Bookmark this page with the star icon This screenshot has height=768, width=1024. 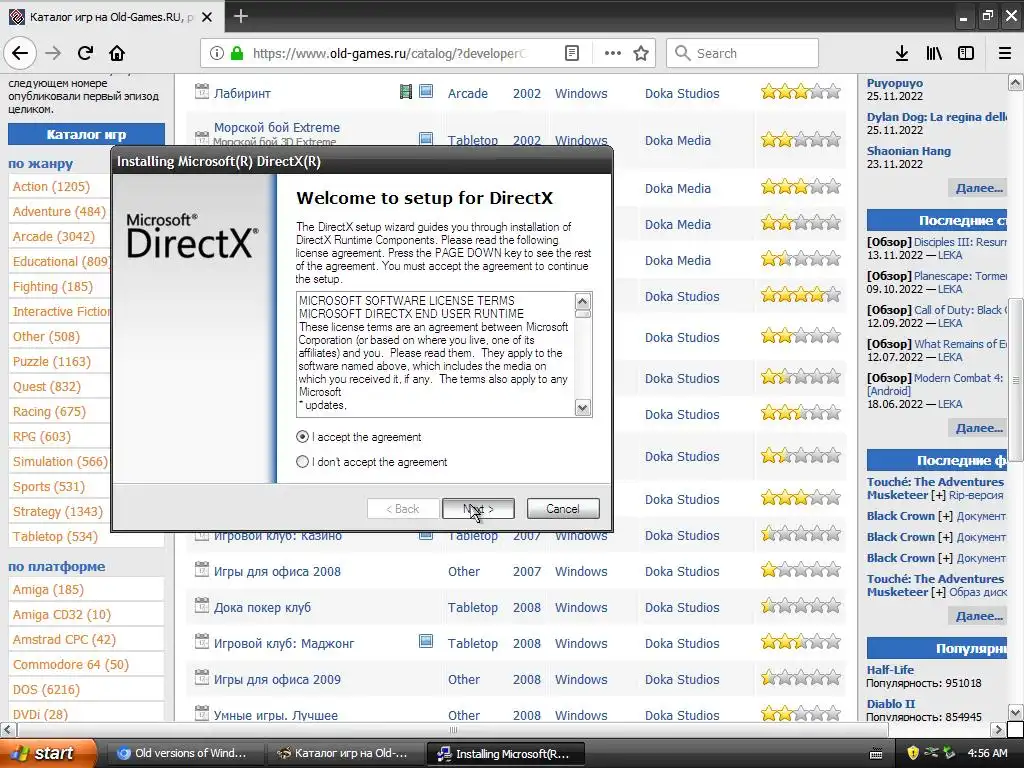(x=641, y=53)
